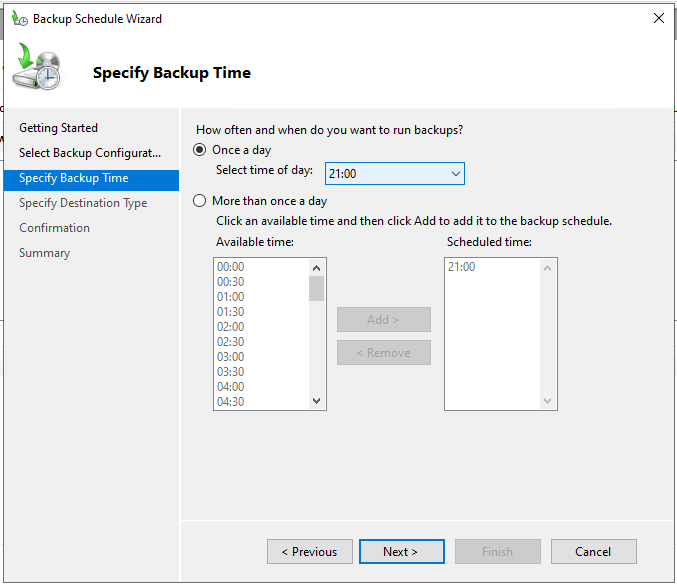The width and height of the screenshot is (677, 584).
Task: Pick 00:00 from the Available time list
Action: pos(231,267)
